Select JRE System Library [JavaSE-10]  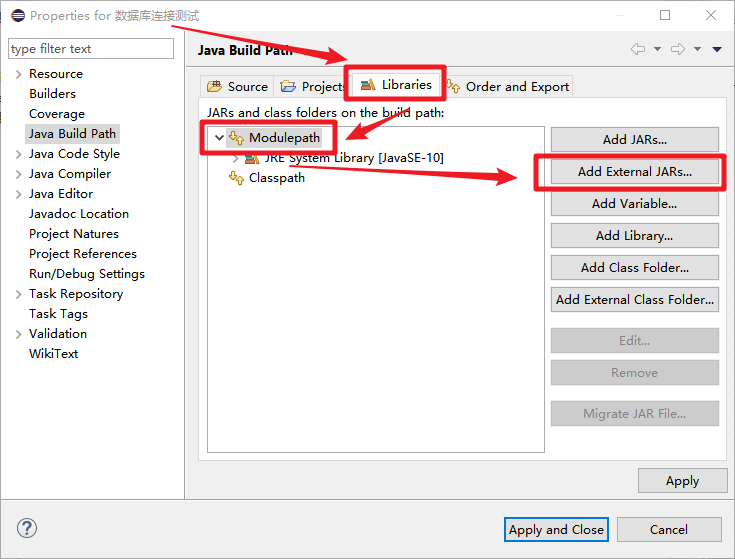coord(354,158)
